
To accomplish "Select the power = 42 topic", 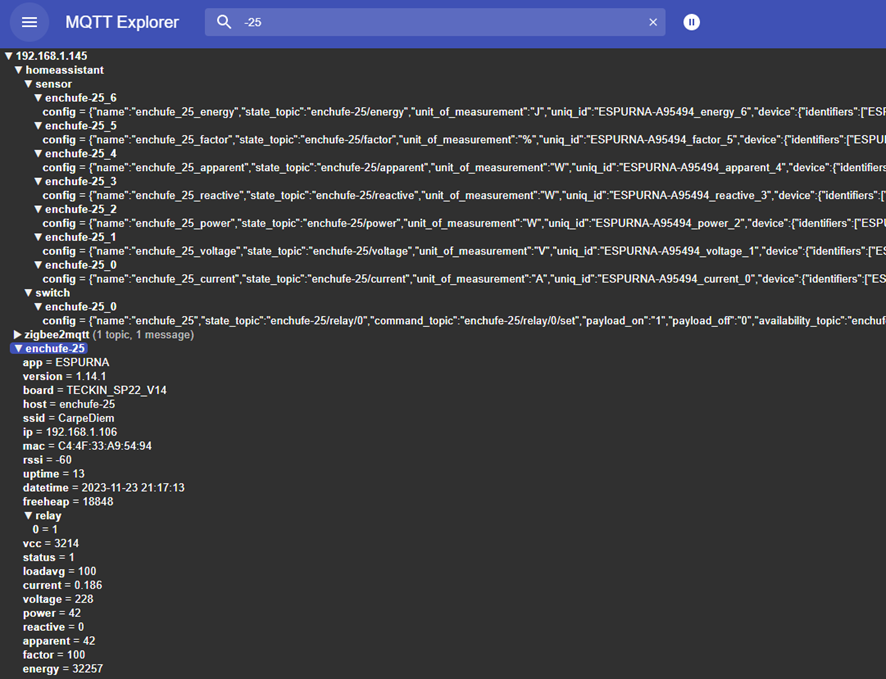I will point(52,613).
